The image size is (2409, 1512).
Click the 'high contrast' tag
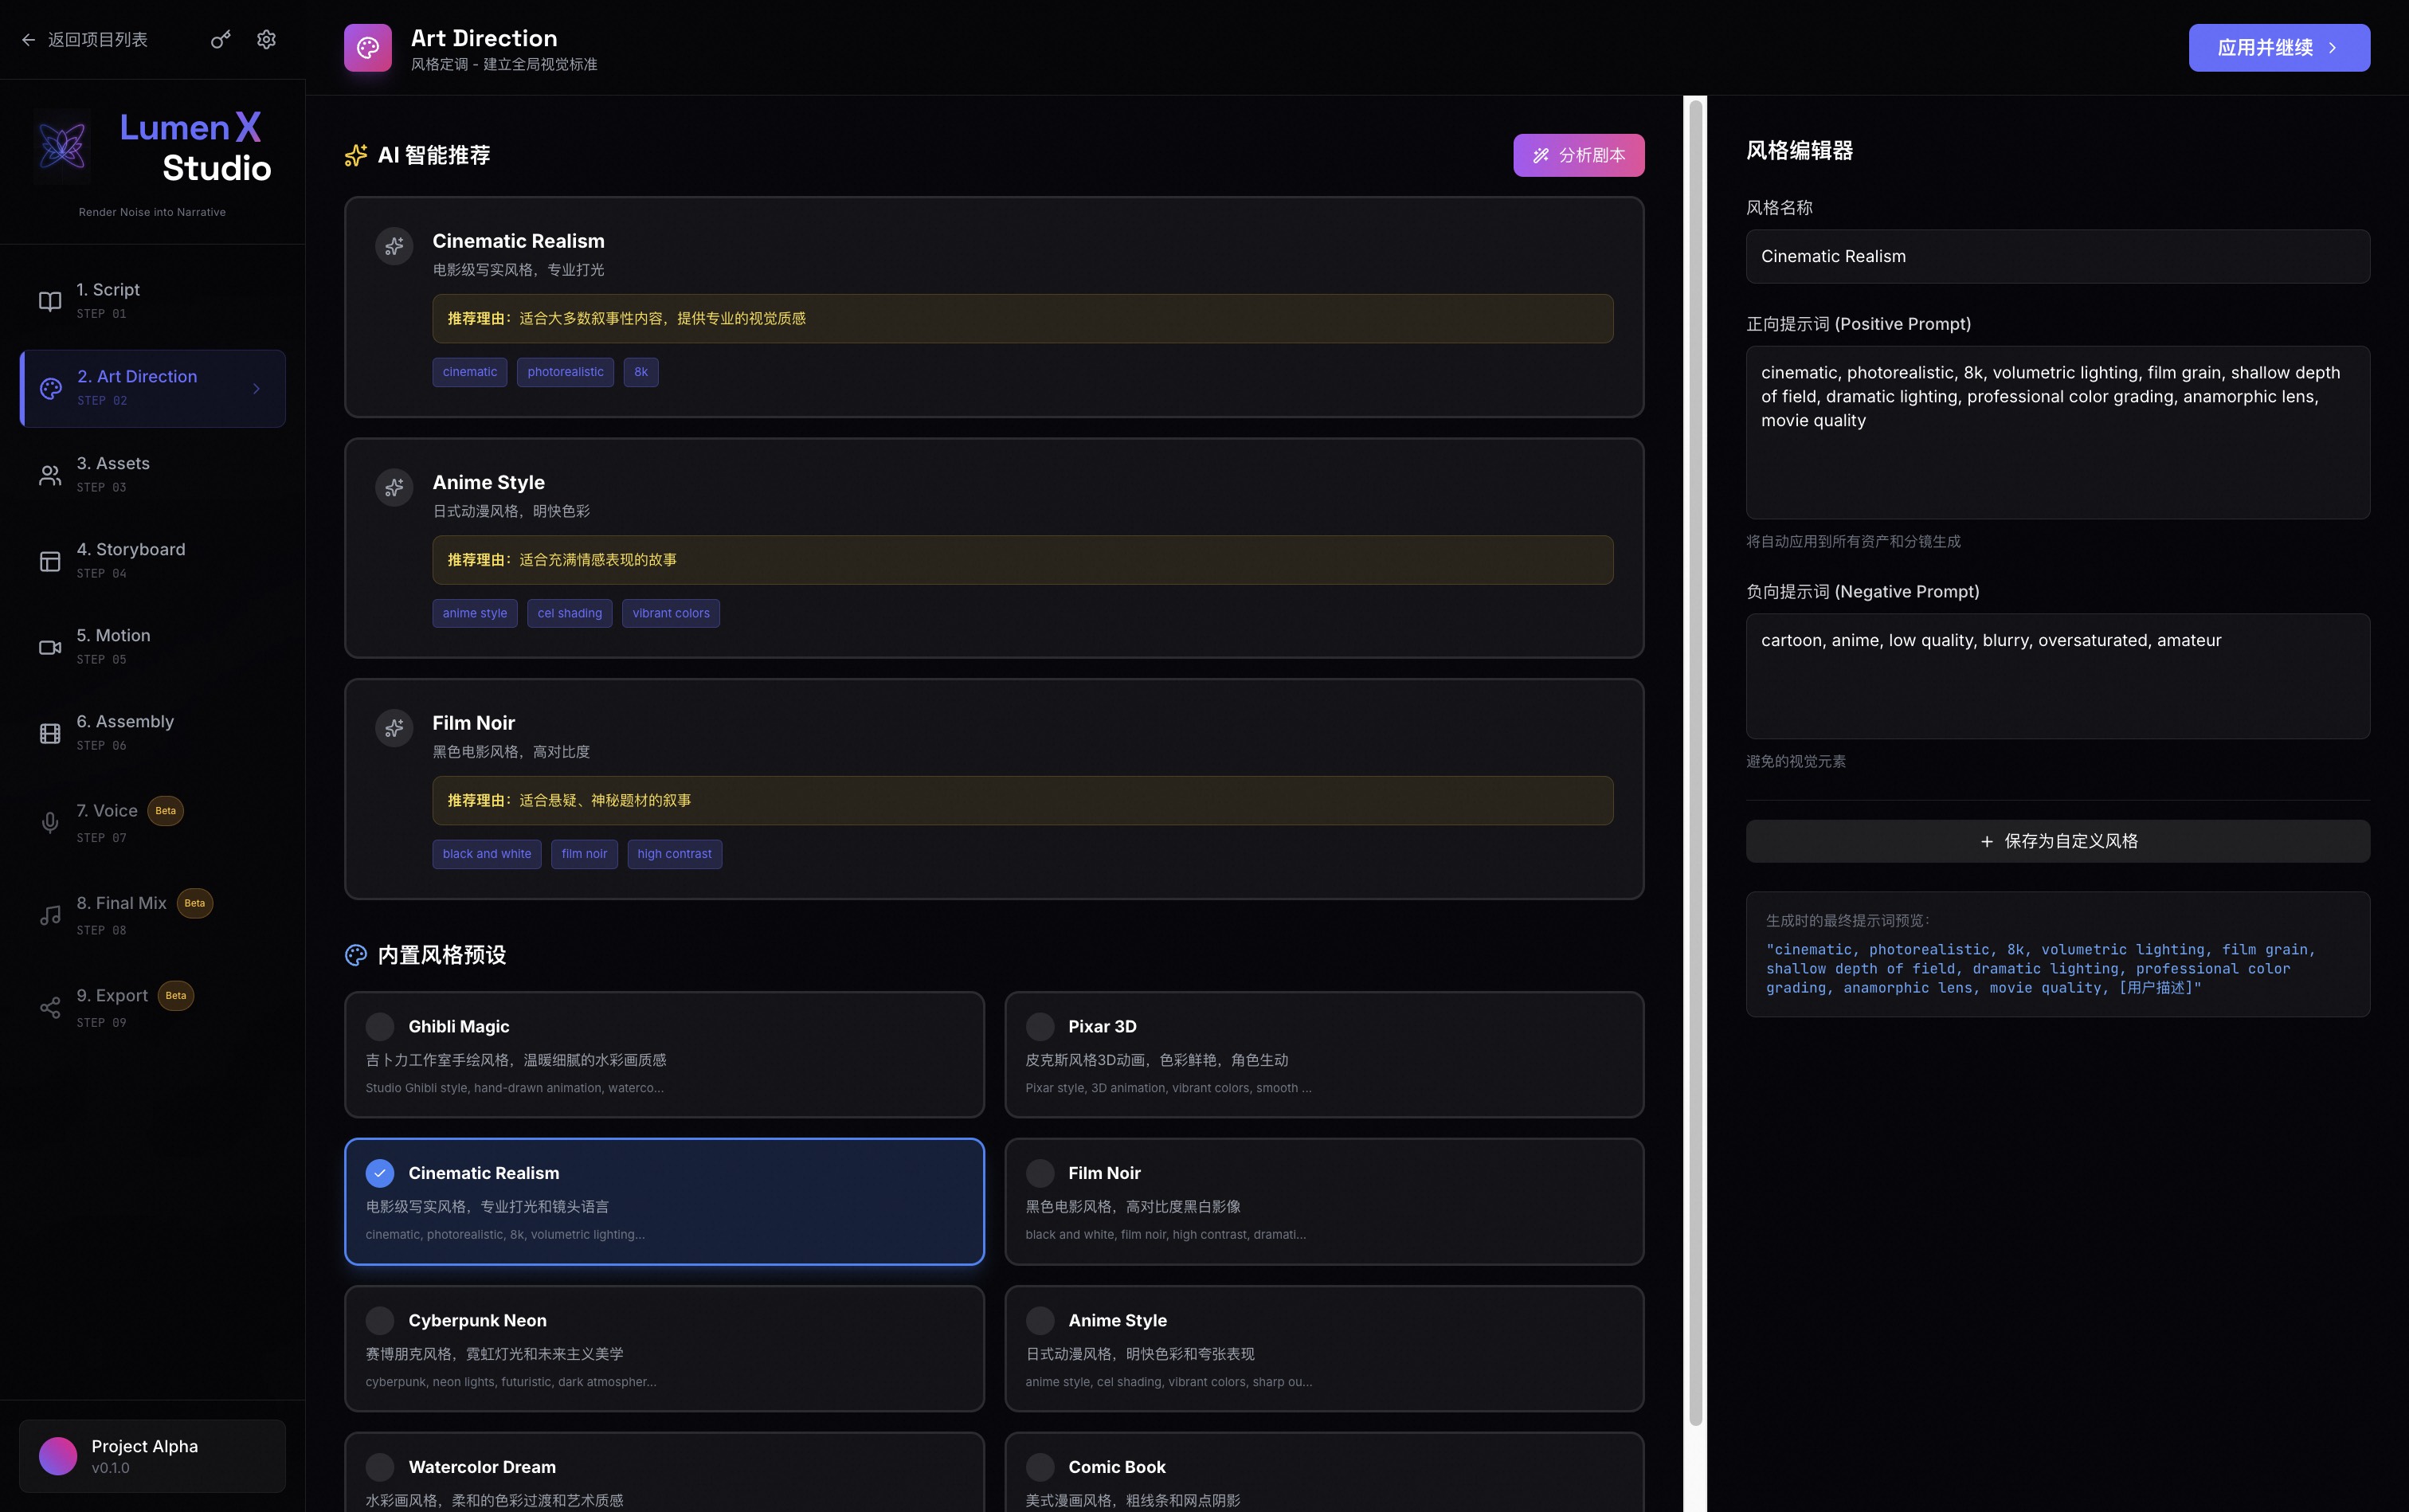674,854
